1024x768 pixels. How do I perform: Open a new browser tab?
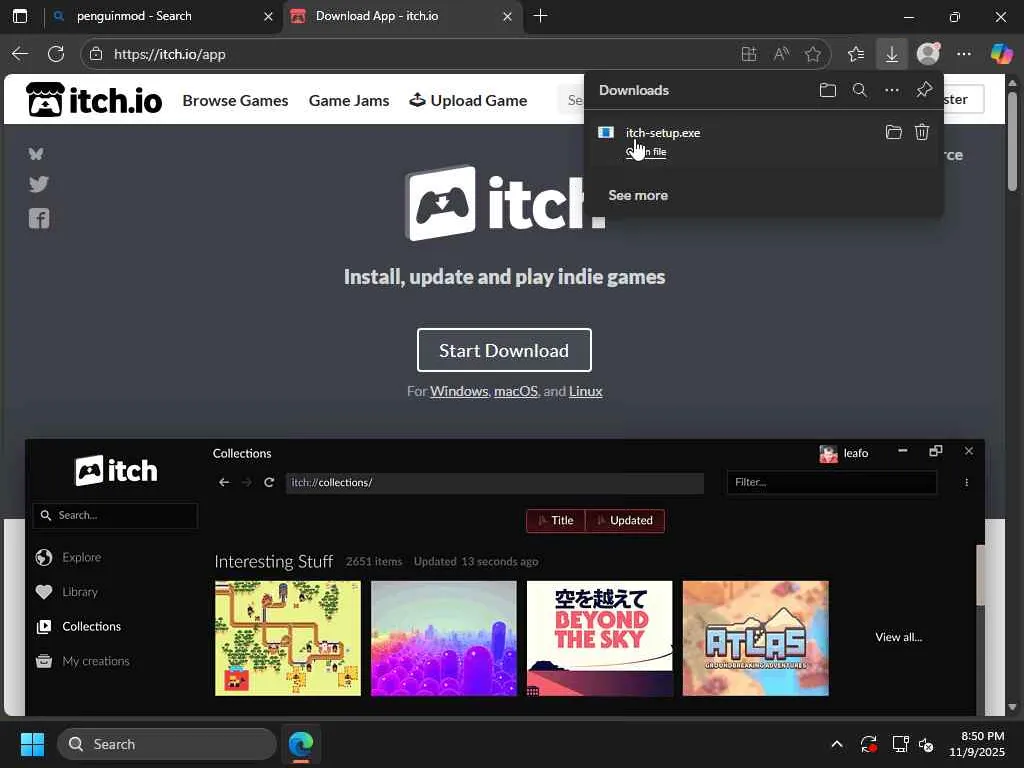(540, 16)
